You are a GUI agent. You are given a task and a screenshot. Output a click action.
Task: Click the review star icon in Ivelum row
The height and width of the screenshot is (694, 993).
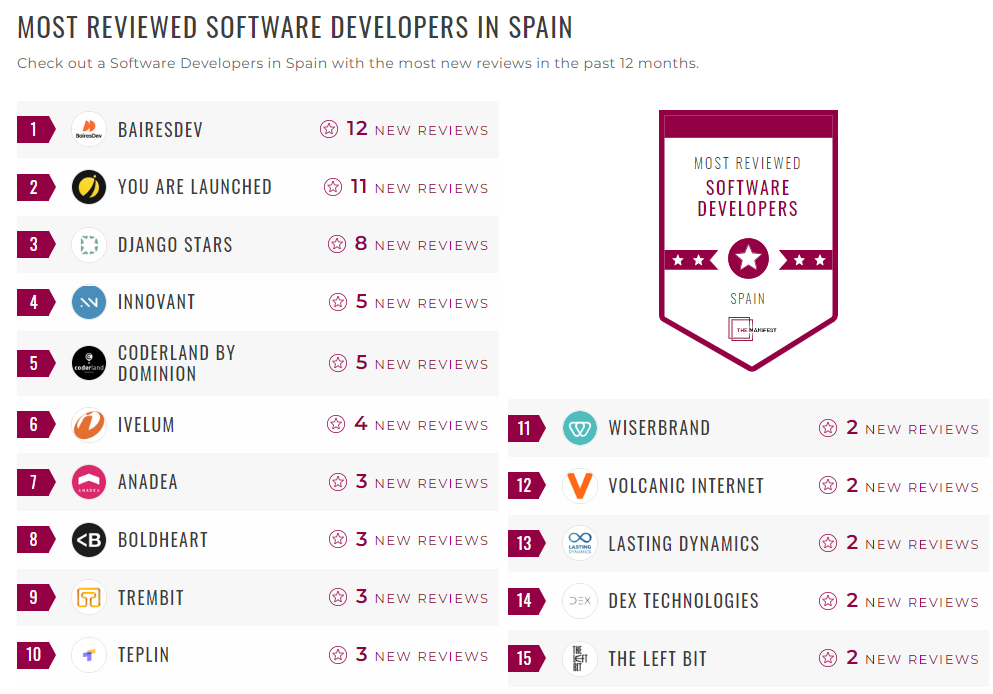[x=336, y=424]
